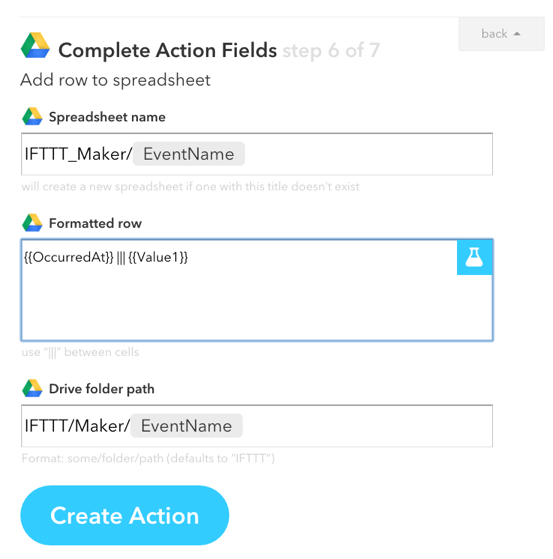Click the step 6 of 7 label
553x559 pixels.
click(x=331, y=50)
